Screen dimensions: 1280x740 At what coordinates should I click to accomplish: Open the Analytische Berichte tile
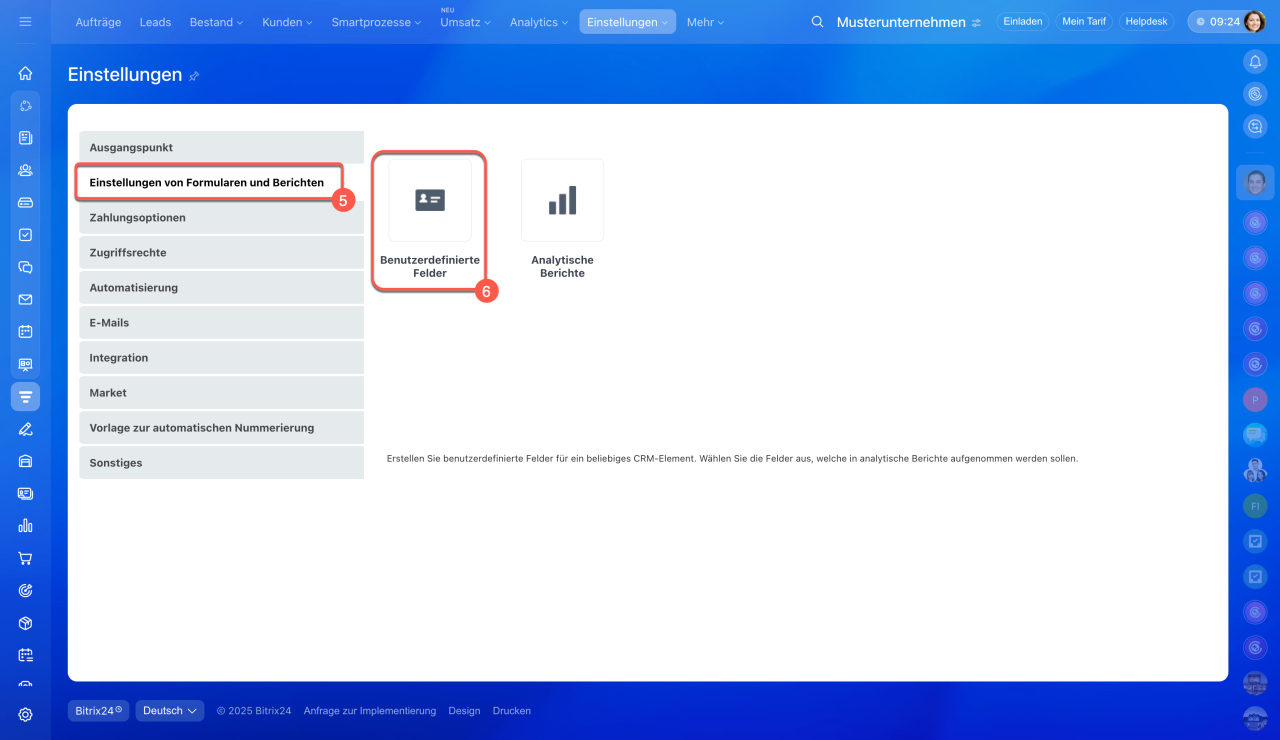[562, 220]
